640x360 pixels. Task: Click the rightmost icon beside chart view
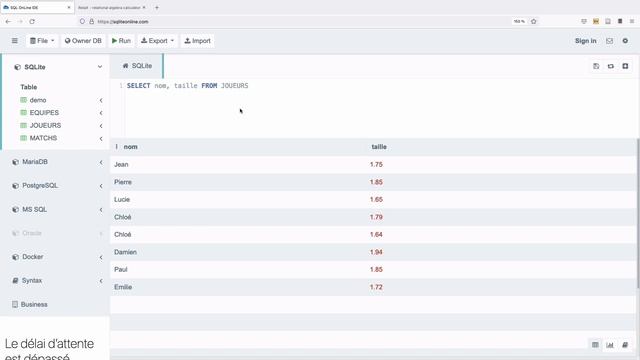(x=625, y=345)
